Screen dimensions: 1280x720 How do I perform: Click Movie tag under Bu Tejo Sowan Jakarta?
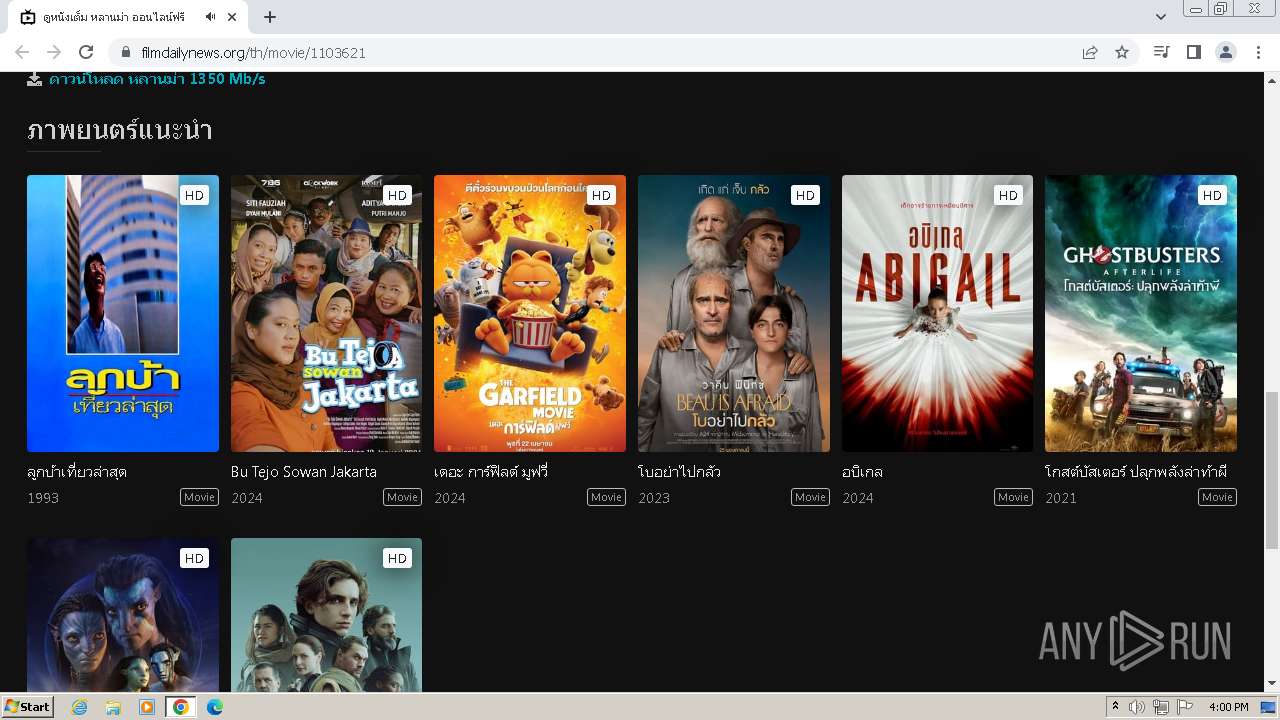coord(402,497)
